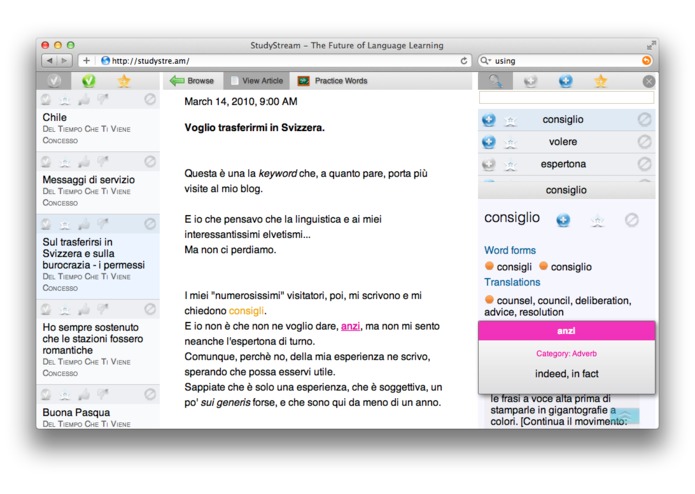Thumbs up the Messaggi di servizio article
Image resolution: width=695 pixels, height=494 pixels.
[x=84, y=162]
